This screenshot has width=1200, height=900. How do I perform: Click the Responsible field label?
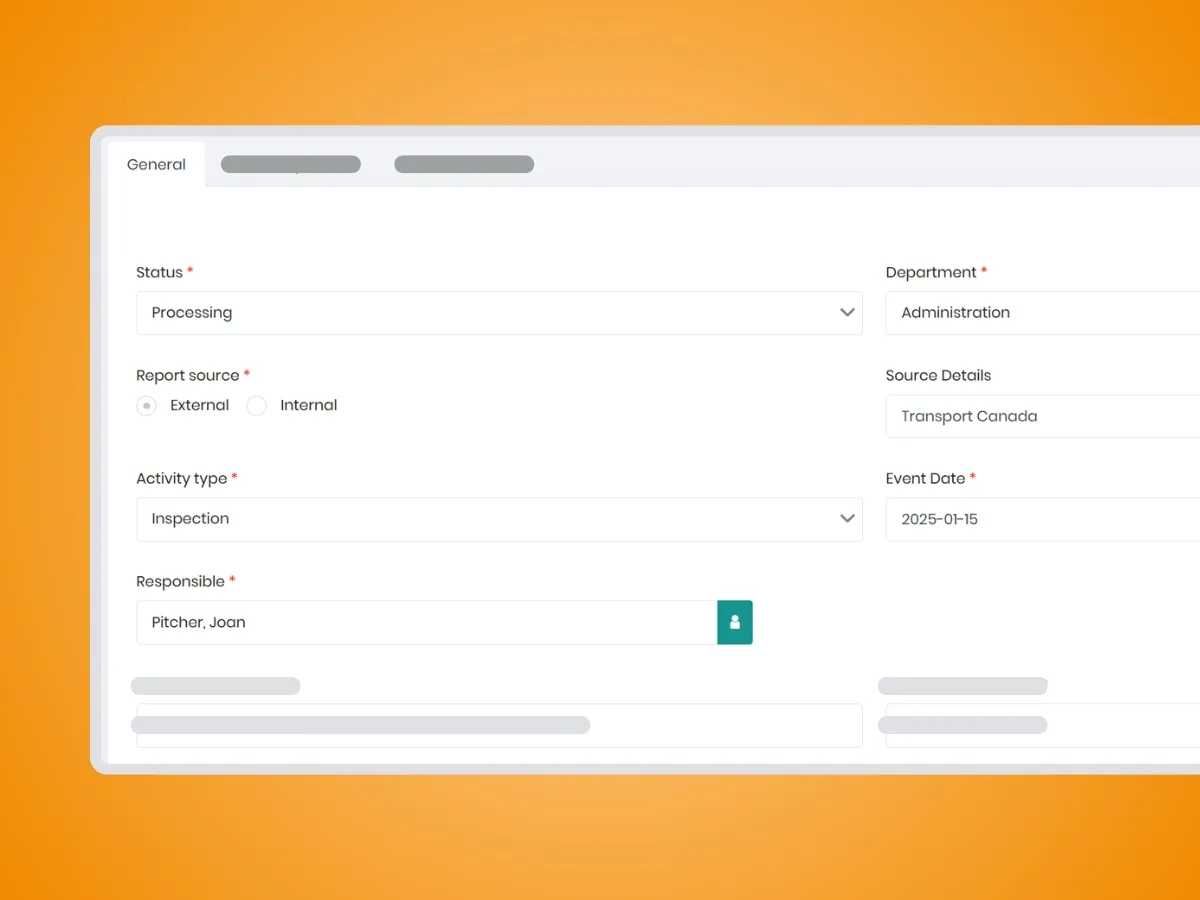pyautogui.click(x=180, y=582)
